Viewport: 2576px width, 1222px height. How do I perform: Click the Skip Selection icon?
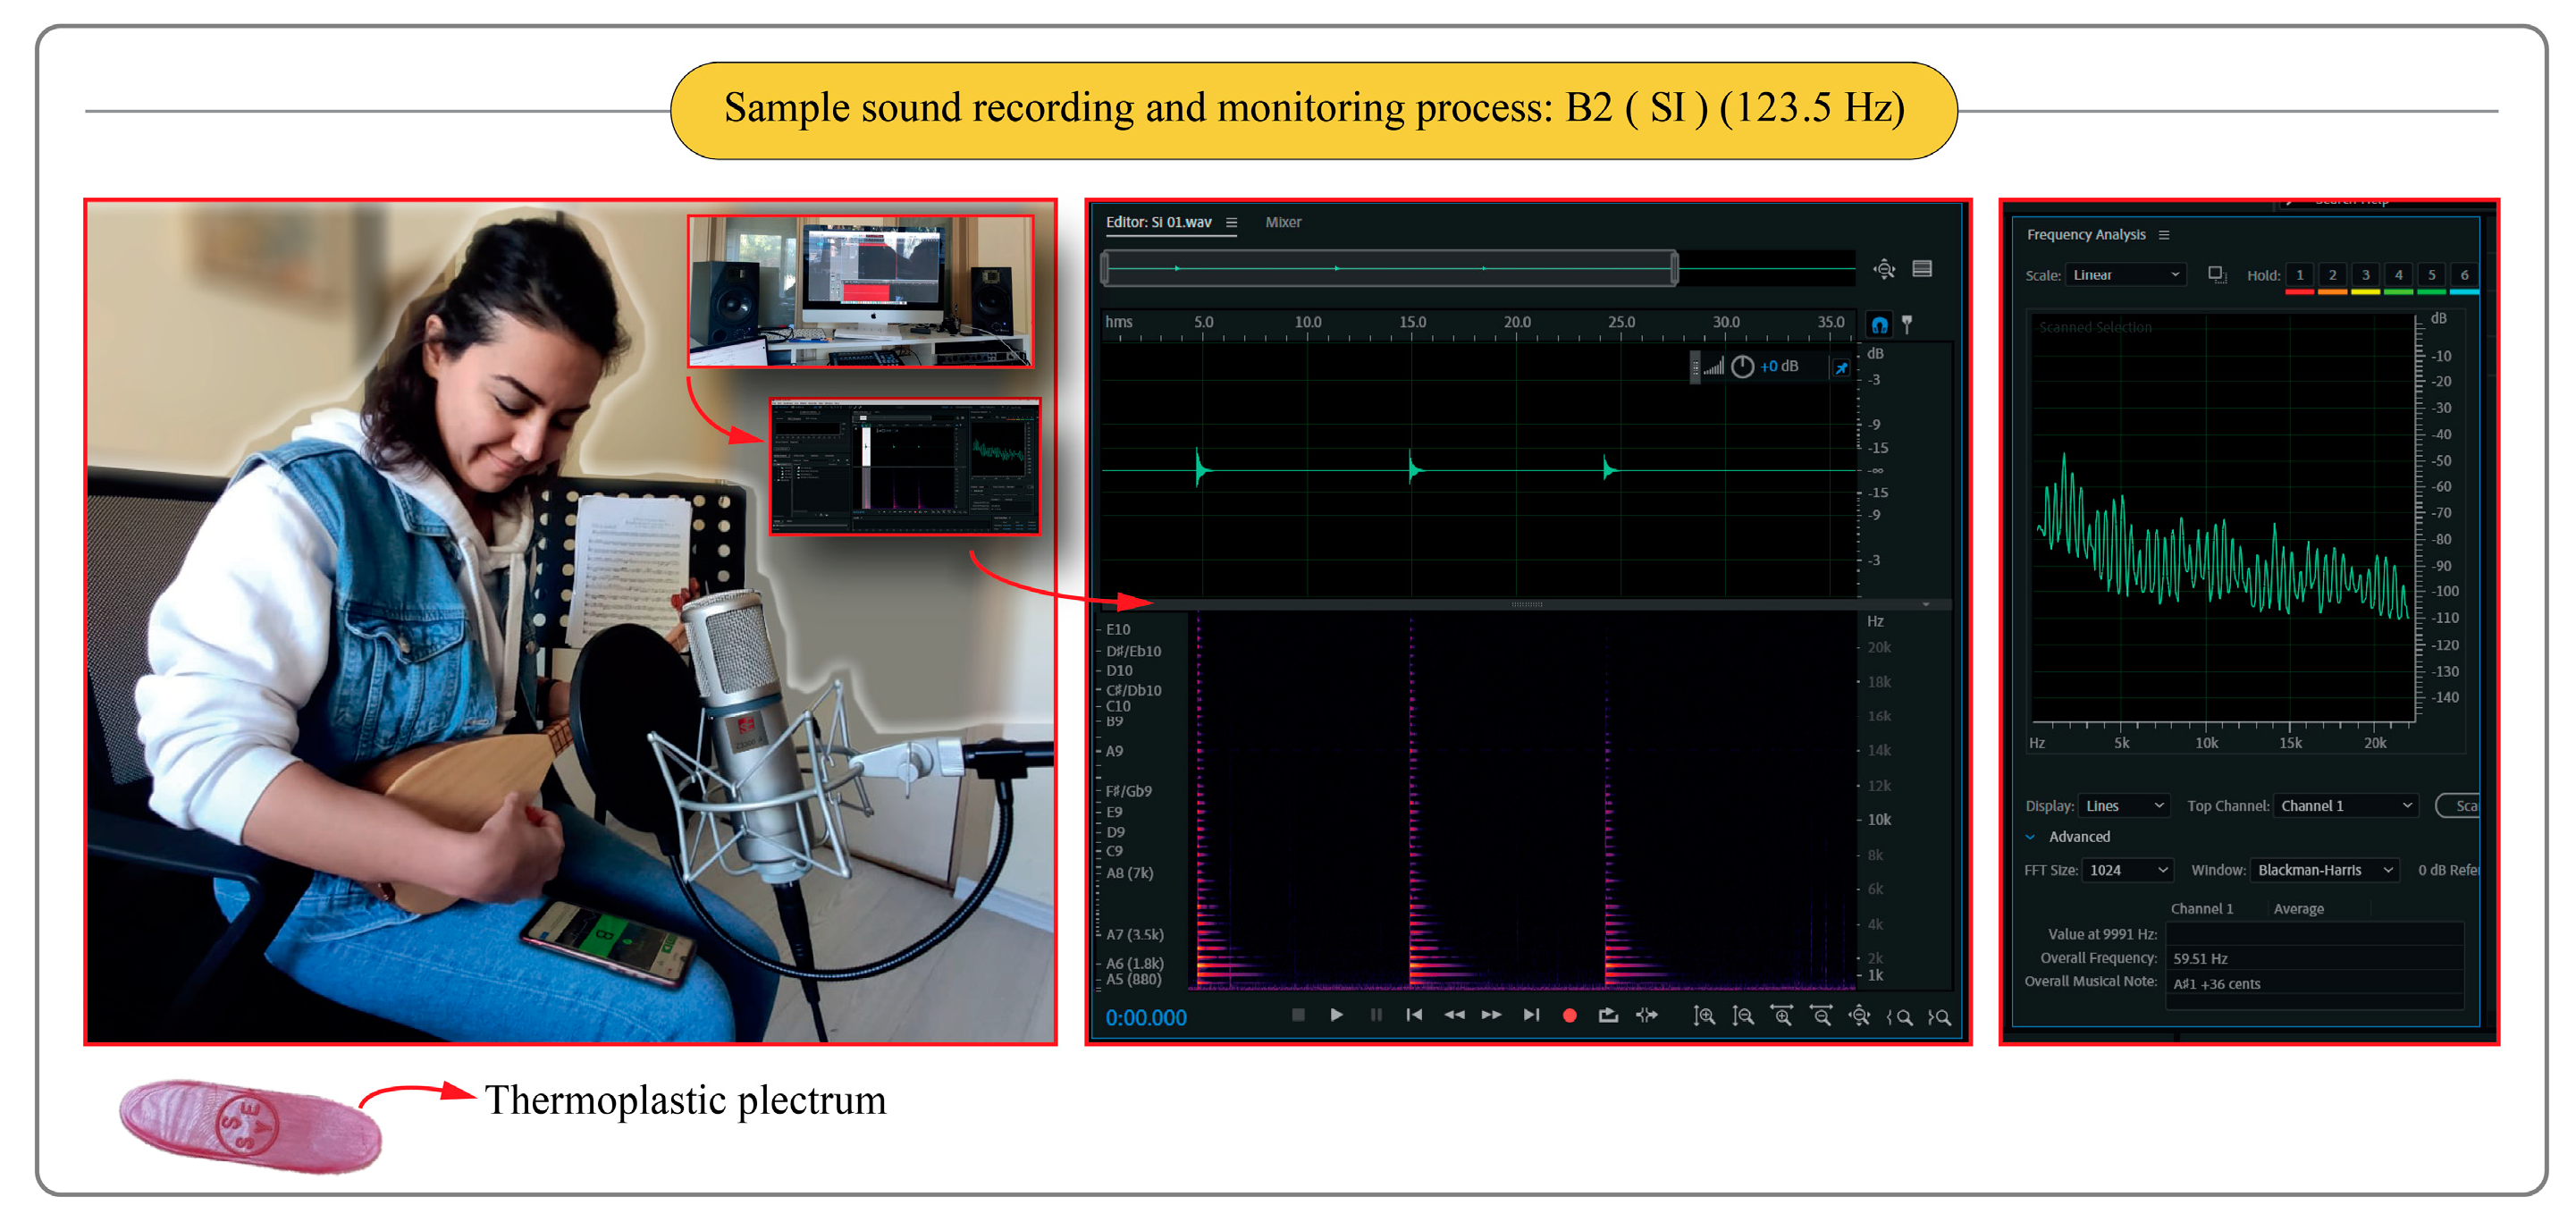coord(1647,1015)
